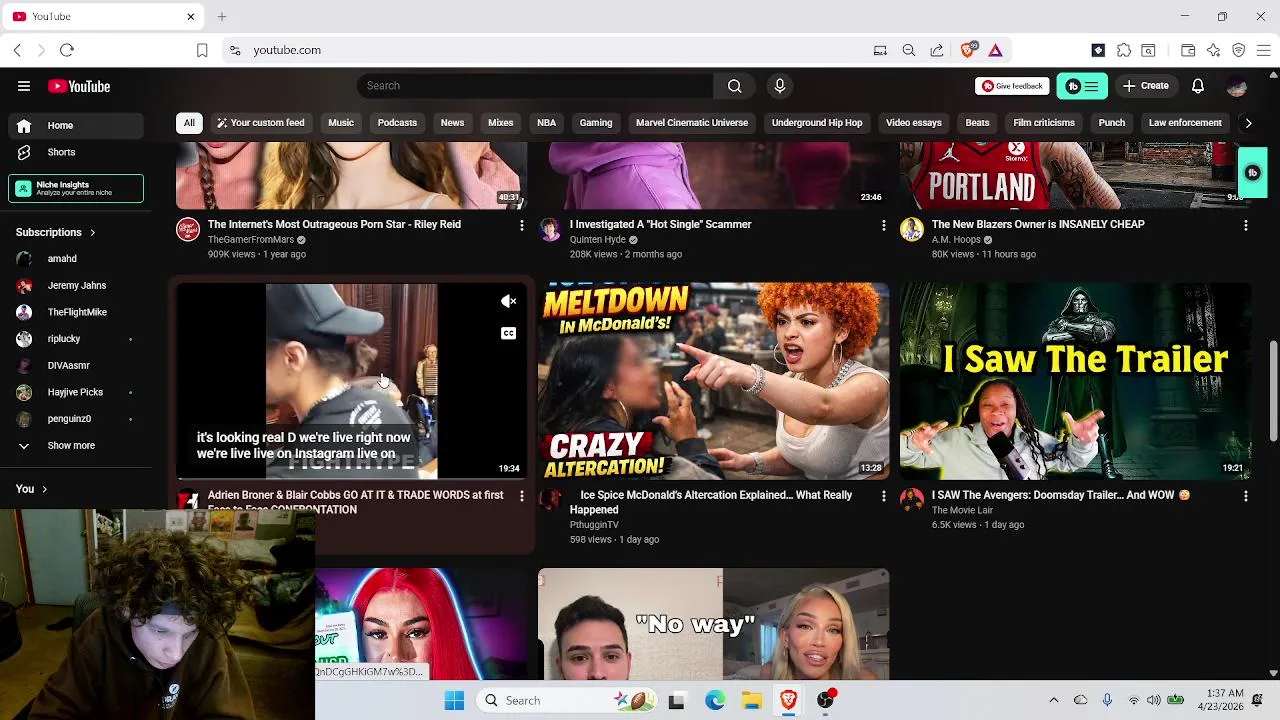
Task: Show hidden system tray icons
Action: (x=1053, y=700)
